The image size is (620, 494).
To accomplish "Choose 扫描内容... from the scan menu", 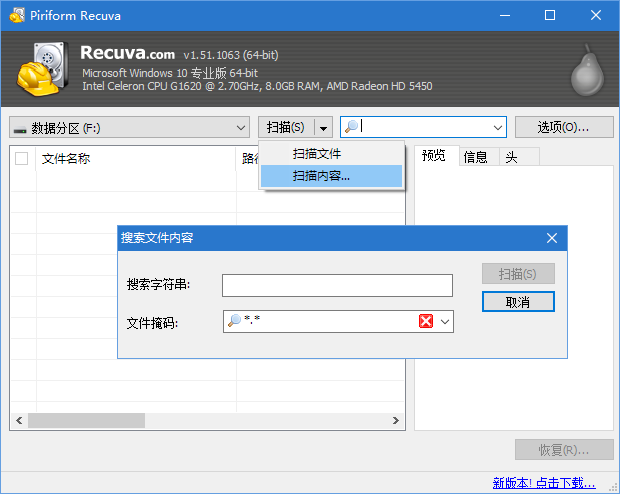I will (x=331, y=176).
